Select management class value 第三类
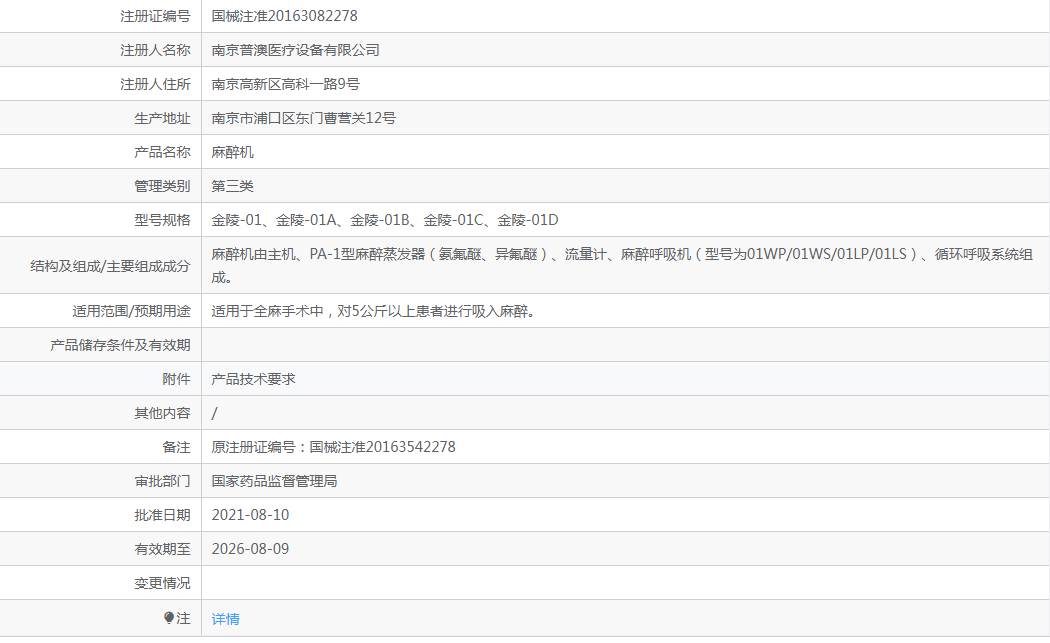The width and height of the screenshot is (1050, 643). (x=232, y=186)
